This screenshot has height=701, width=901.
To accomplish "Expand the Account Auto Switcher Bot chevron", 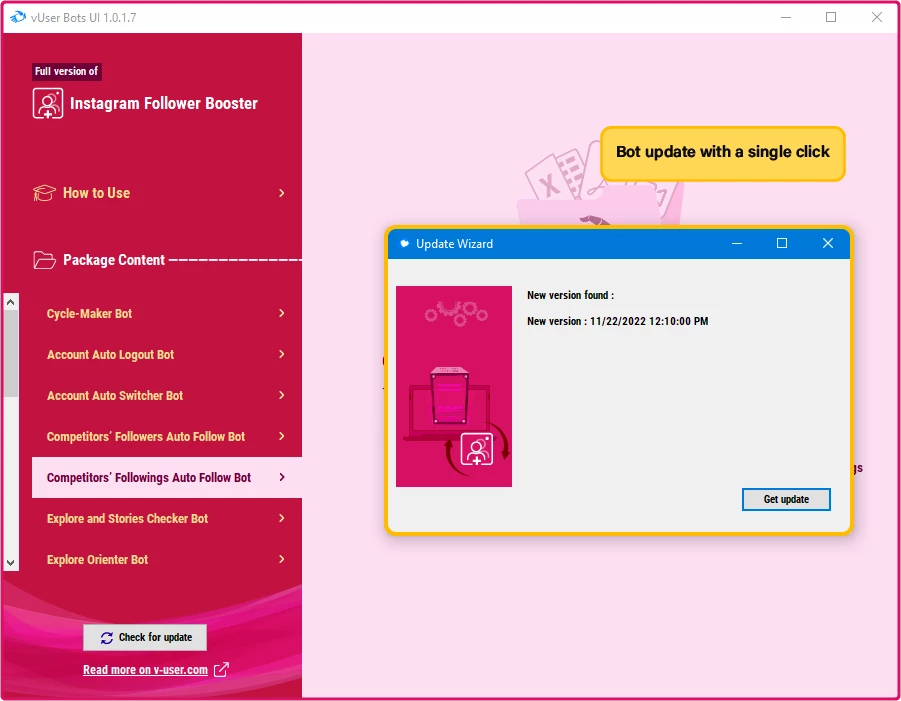I will tap(282, 395).
